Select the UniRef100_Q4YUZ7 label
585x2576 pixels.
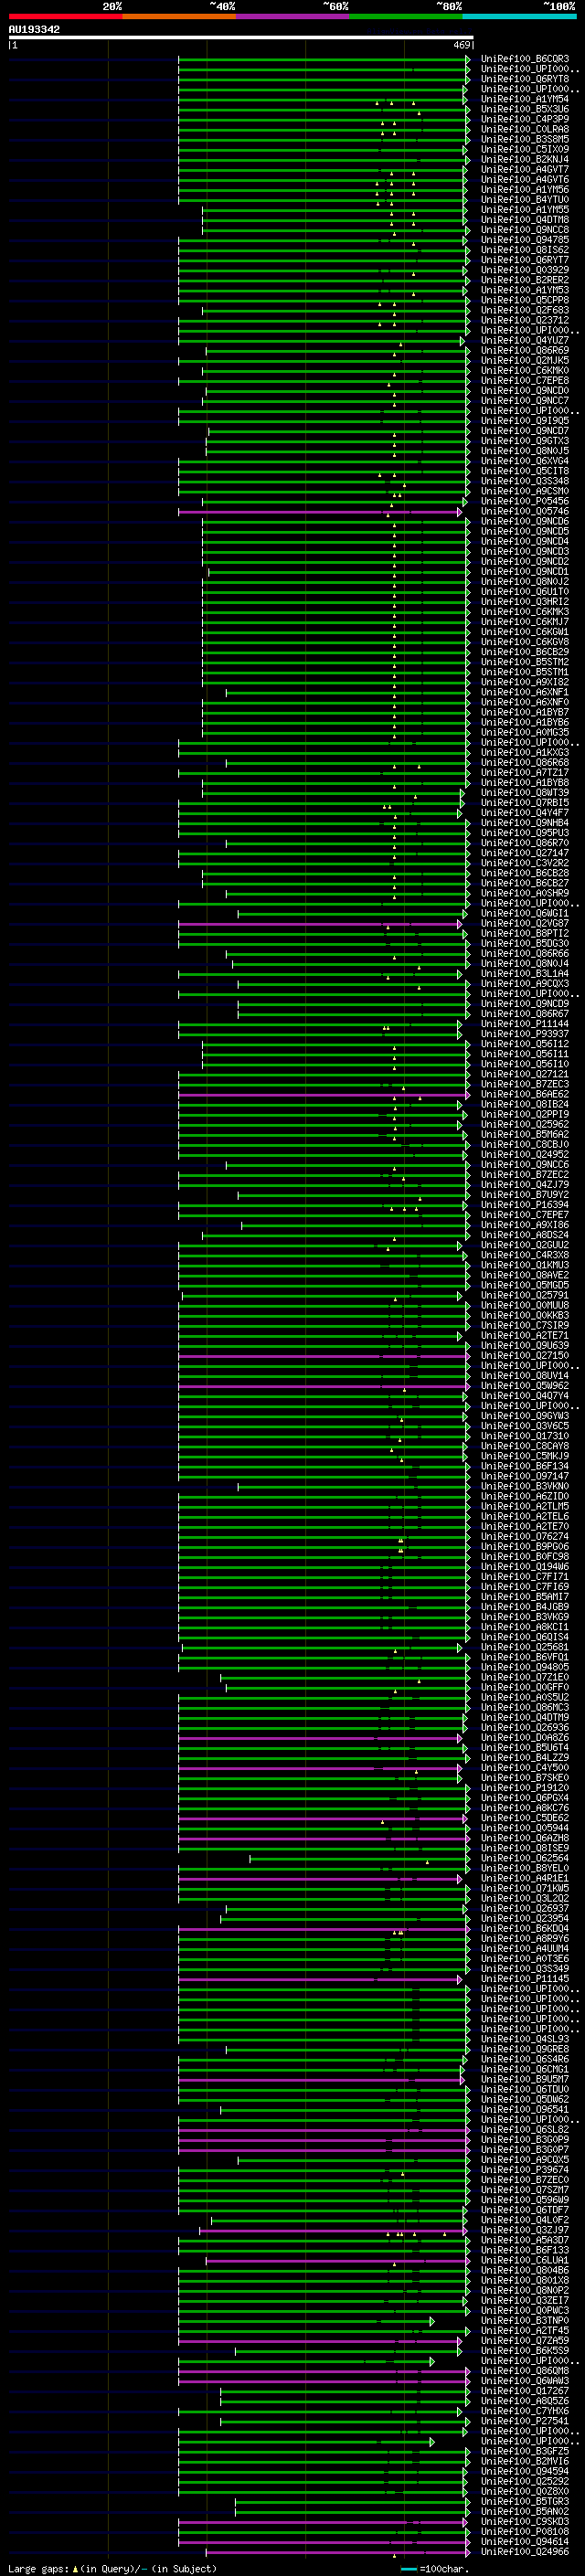tap(525, 340)
